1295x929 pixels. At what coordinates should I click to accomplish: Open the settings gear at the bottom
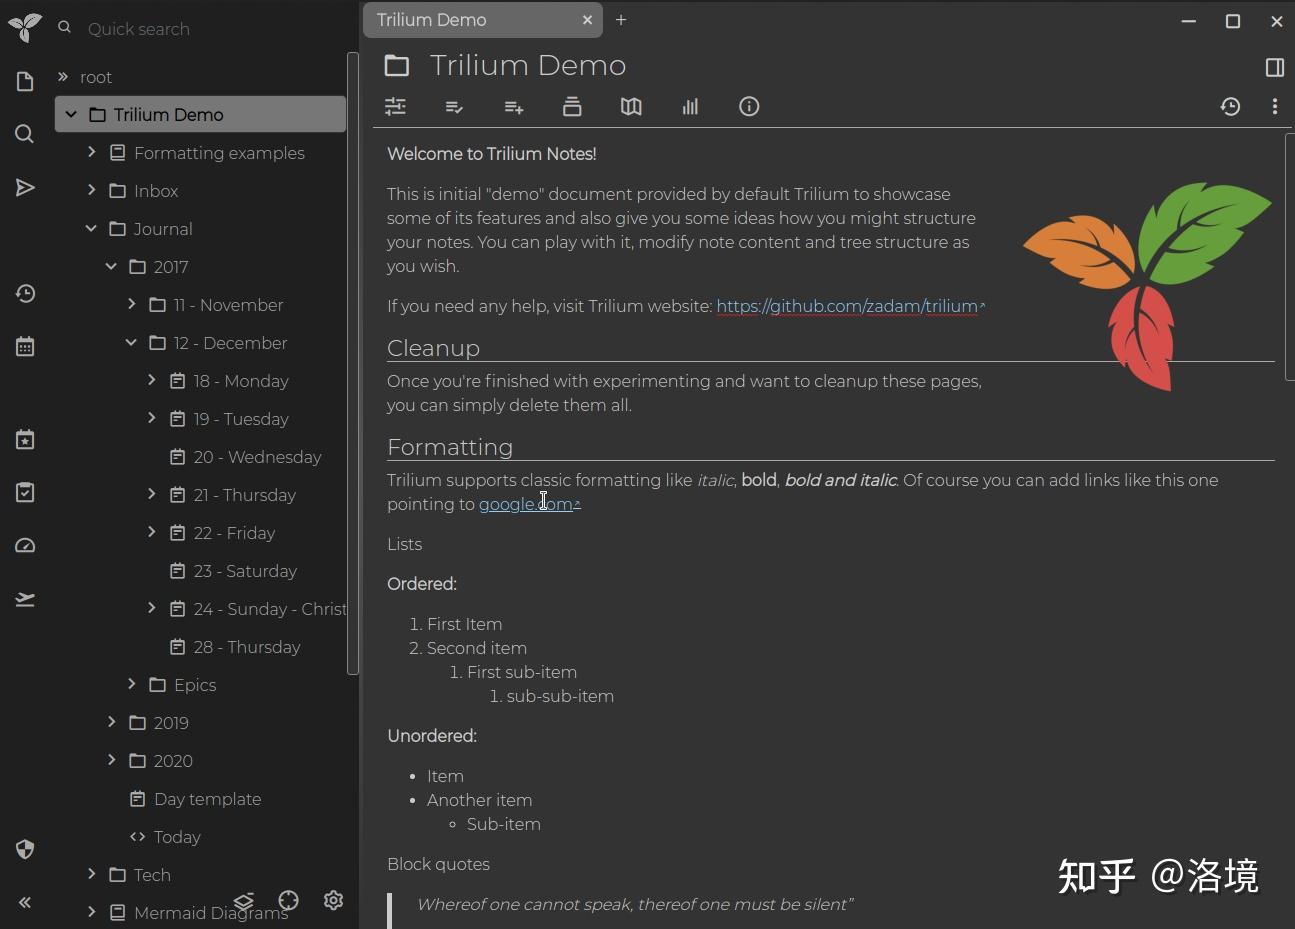click(333, 900)
